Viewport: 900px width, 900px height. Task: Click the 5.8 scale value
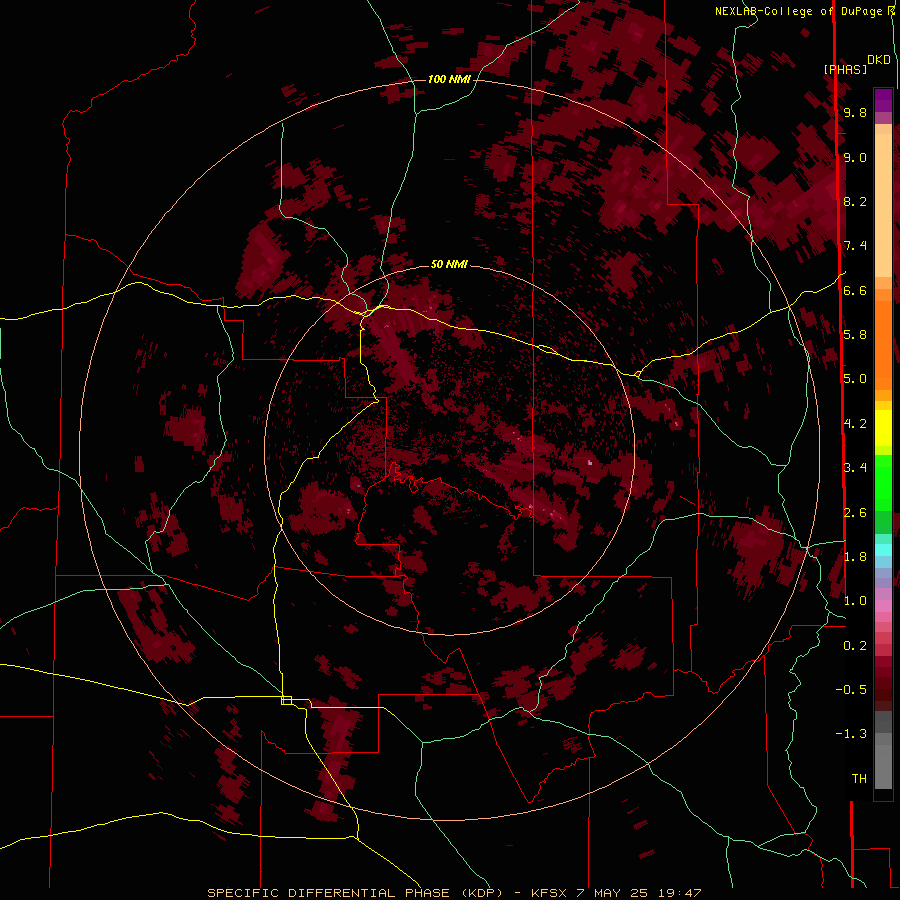coord(855,335)
